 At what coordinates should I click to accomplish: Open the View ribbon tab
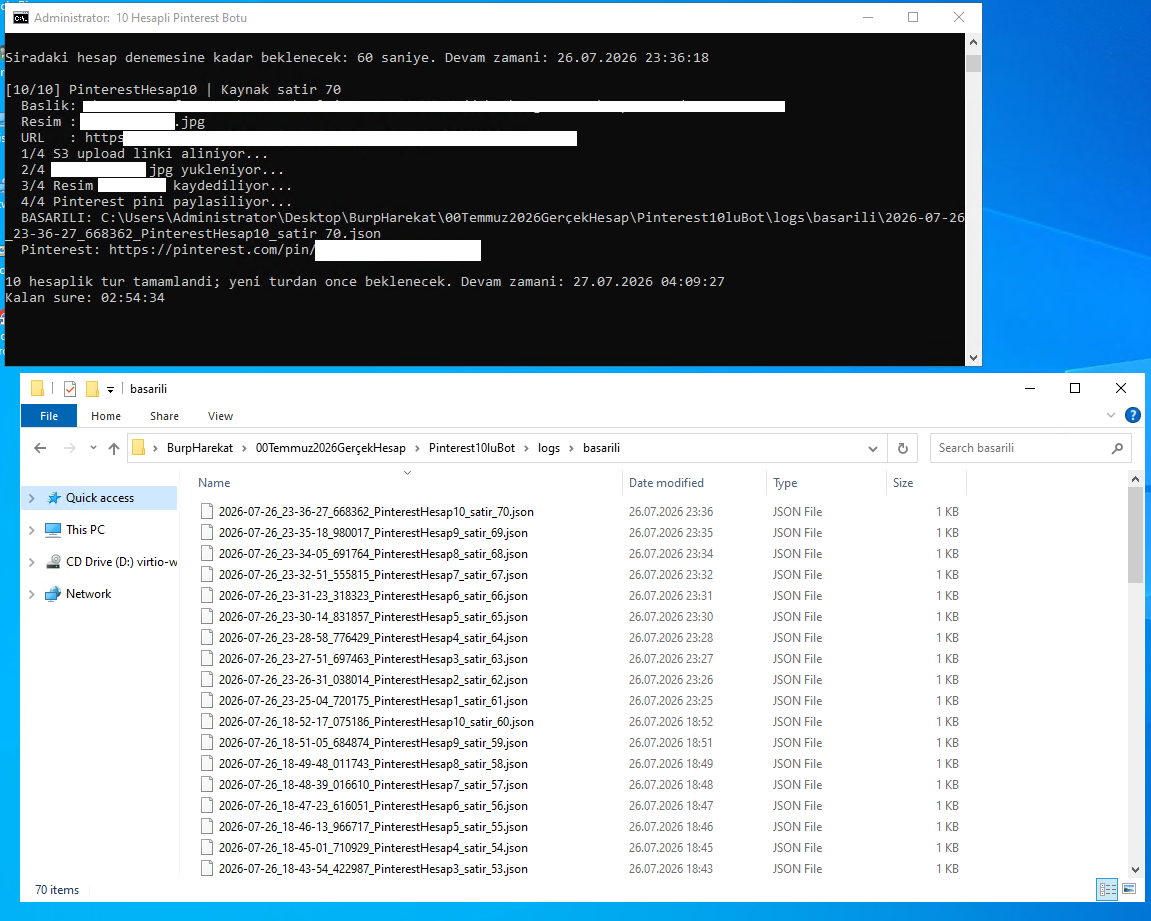pos(220,416)
